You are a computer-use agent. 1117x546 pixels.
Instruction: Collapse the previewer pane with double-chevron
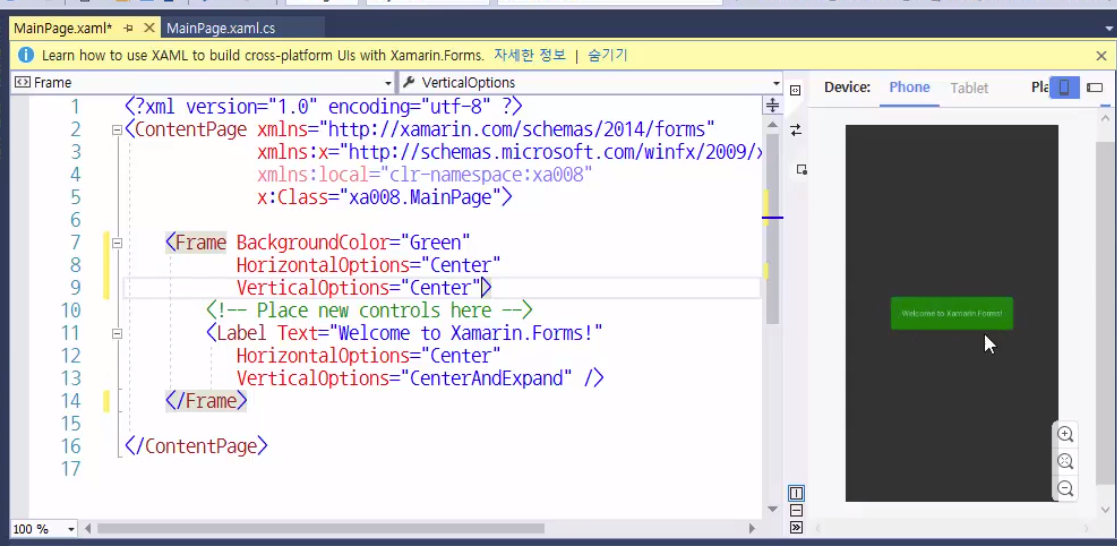pos(796,527)
